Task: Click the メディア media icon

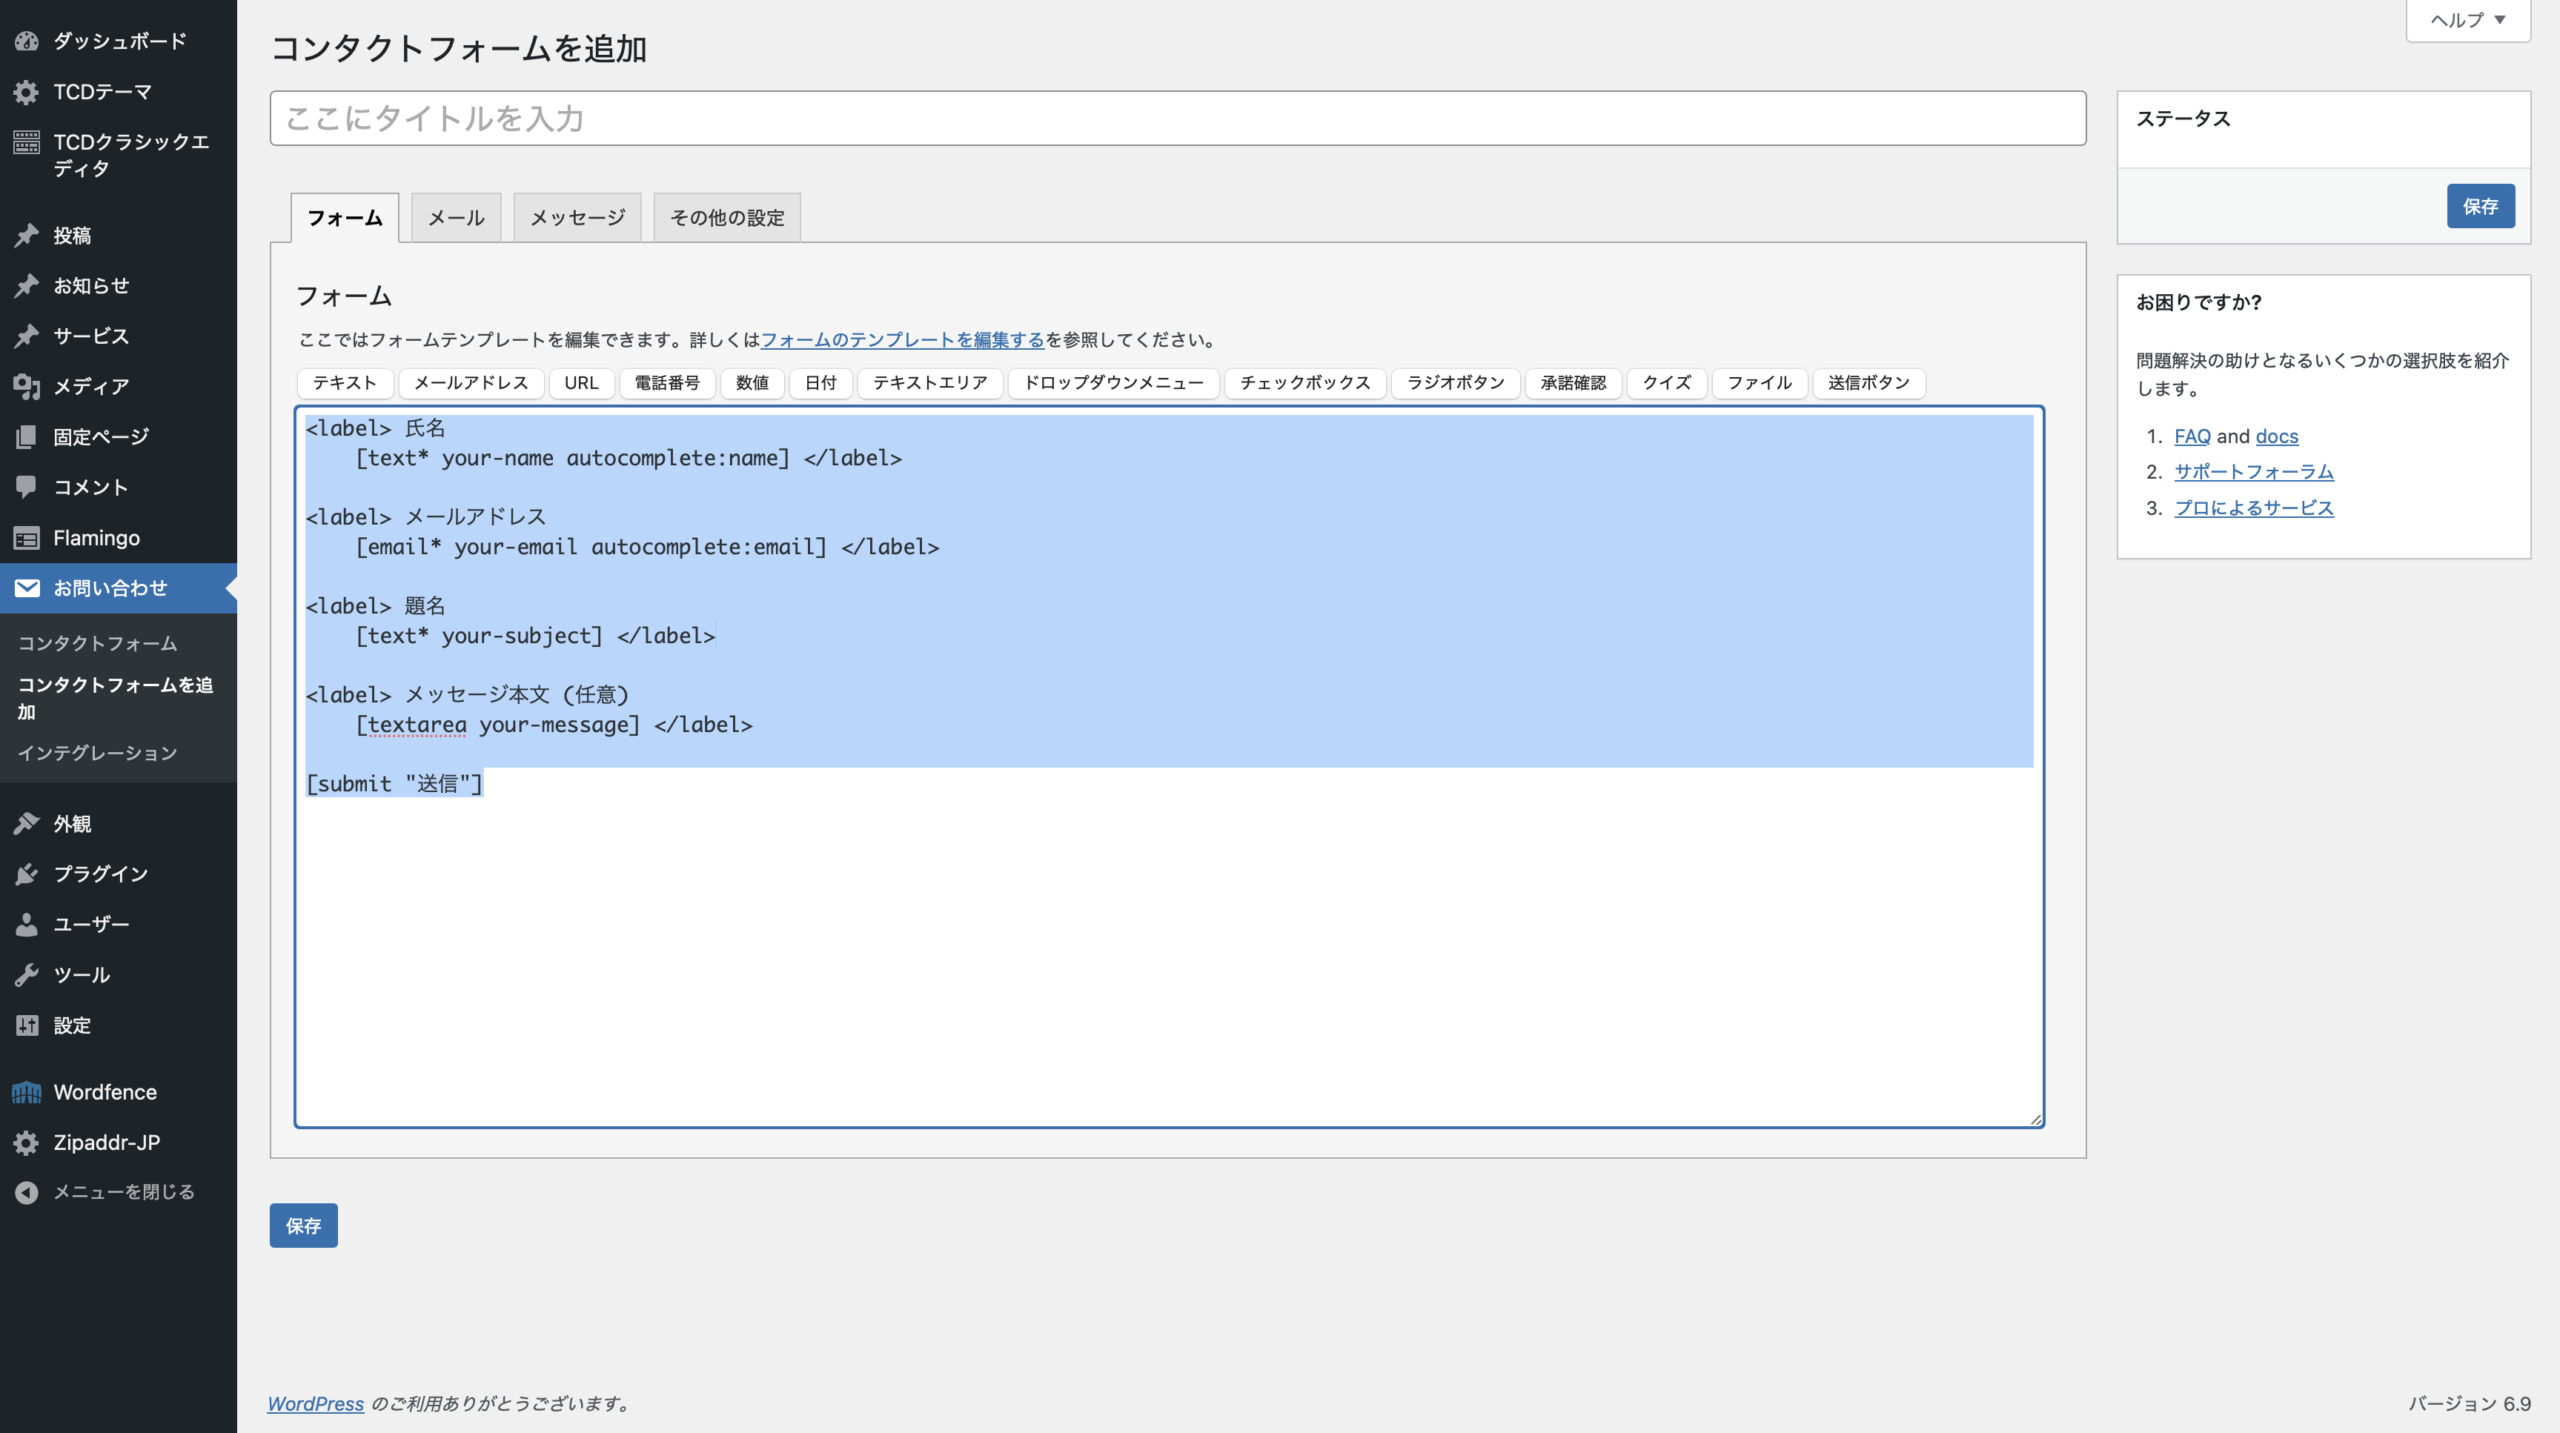Action: click(x=27, y=386)
